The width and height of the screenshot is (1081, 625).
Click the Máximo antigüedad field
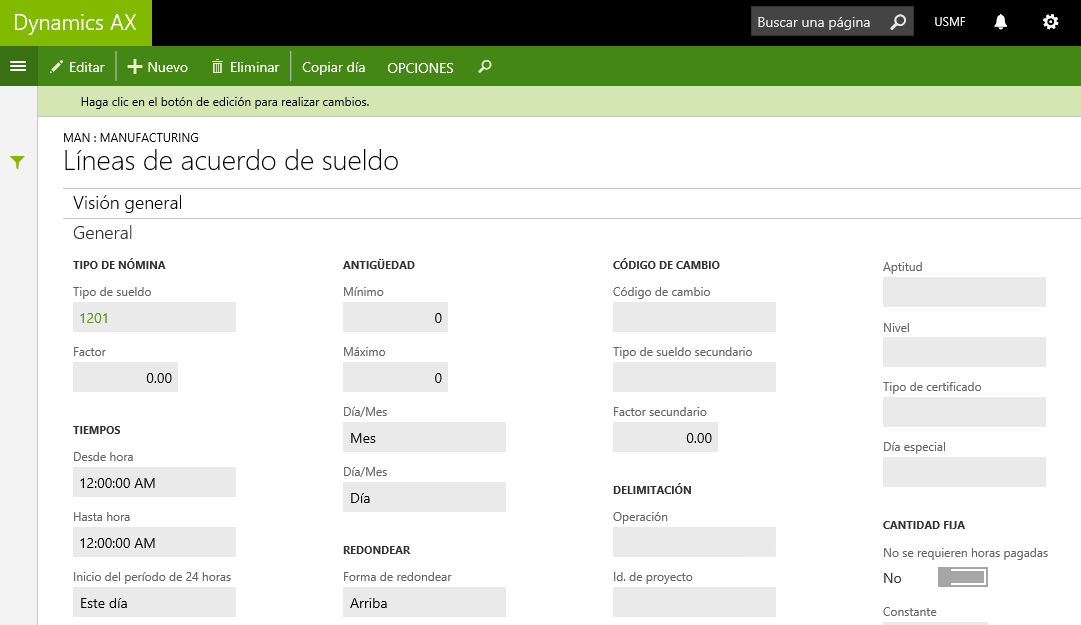395,378
